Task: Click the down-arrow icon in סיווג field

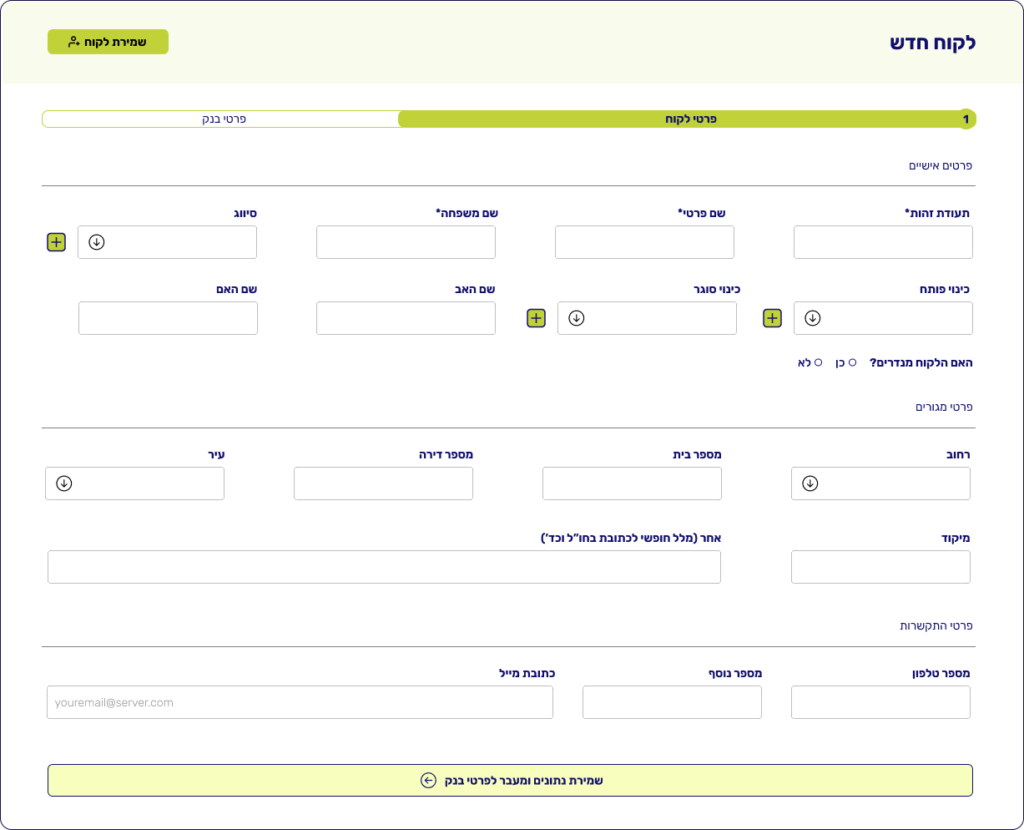Action: (x=97, y=242)
